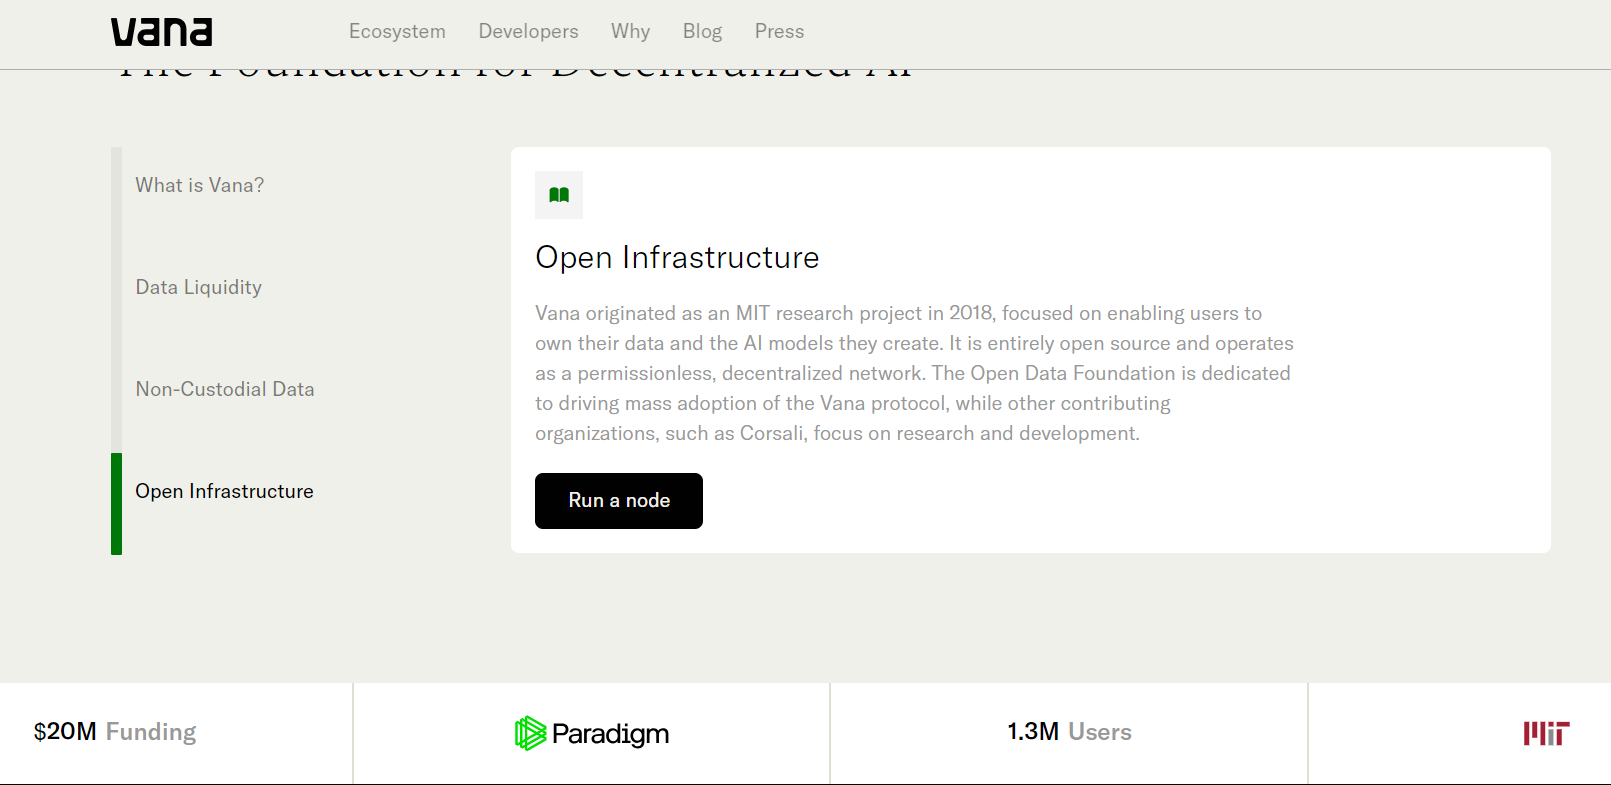Viewport: 1611px width, 785px height.
Task: Click the Open Infrastructure heading
Action: tap(677, 257)
